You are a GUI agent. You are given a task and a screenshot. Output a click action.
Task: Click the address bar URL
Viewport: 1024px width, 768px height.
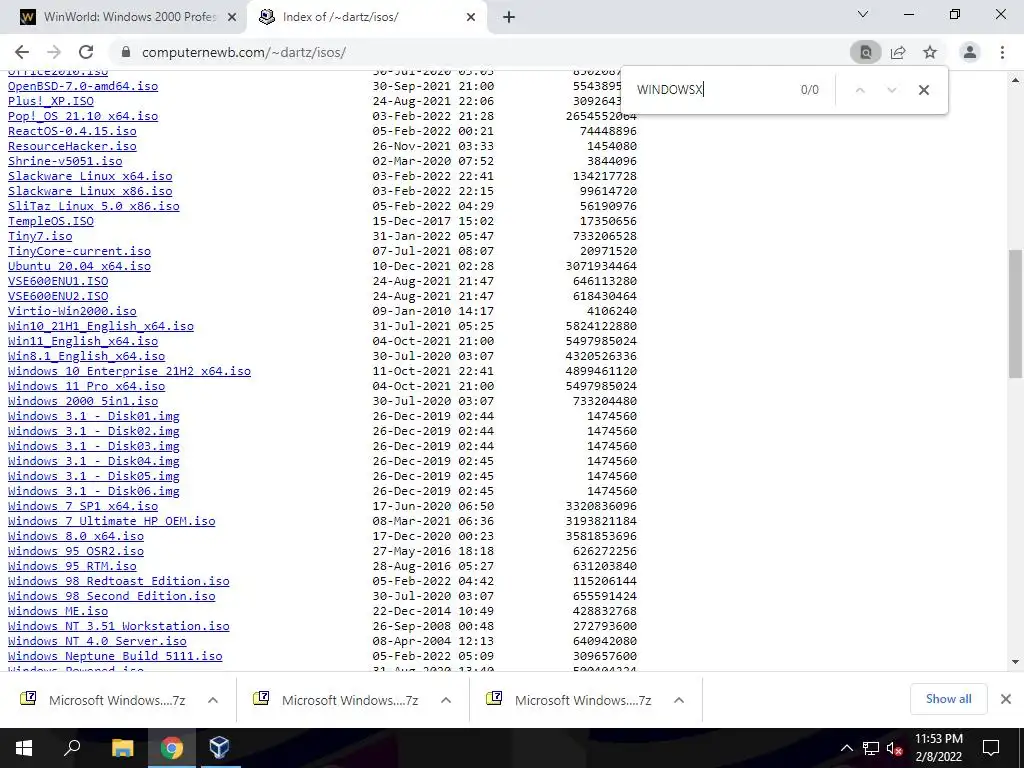(244, 52)
